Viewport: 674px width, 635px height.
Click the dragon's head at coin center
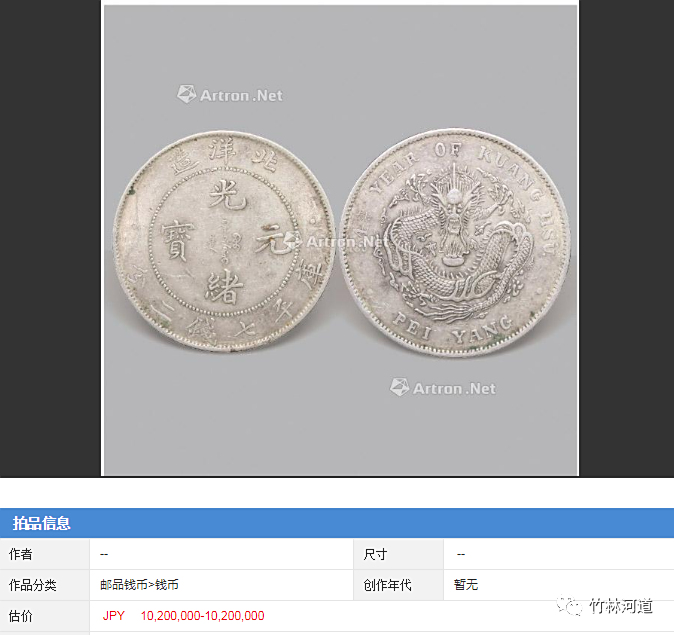452,224
